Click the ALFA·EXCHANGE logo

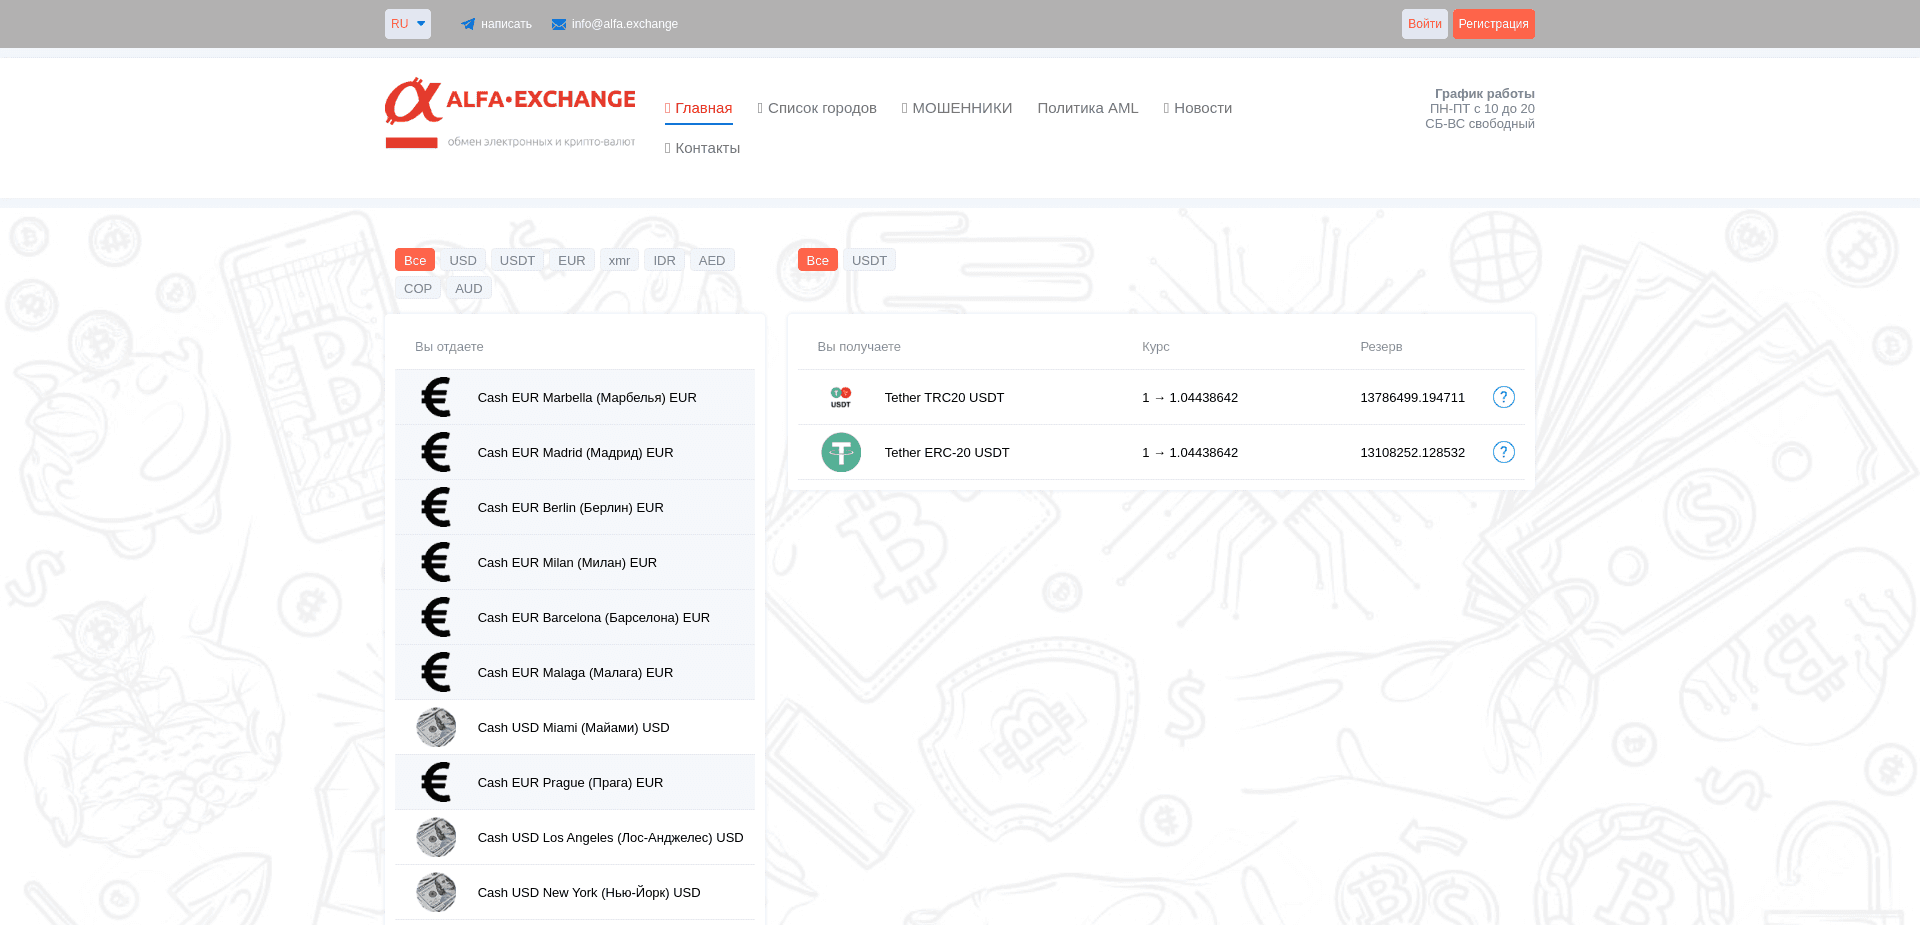pos(510,112)
